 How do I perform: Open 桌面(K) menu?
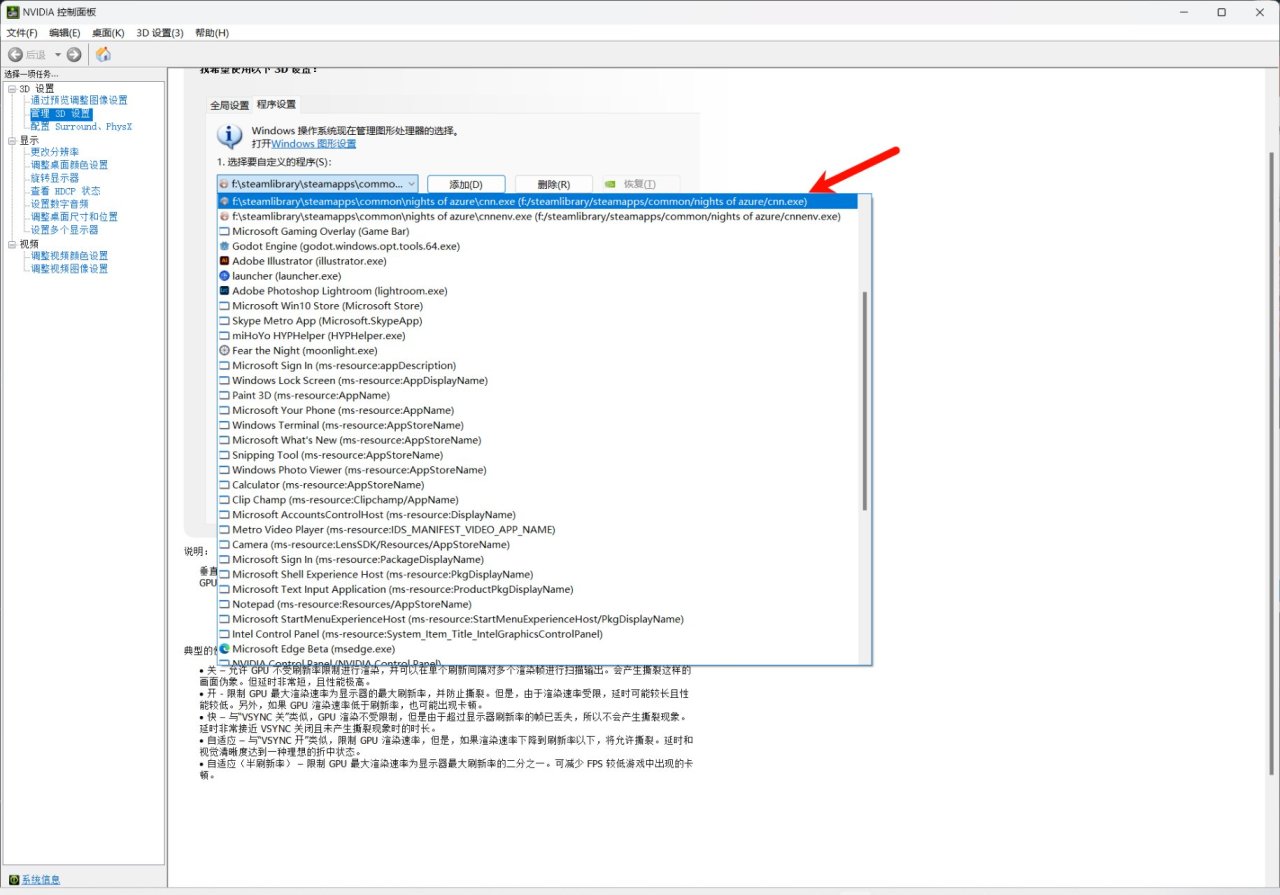click(x=108, y=33)
